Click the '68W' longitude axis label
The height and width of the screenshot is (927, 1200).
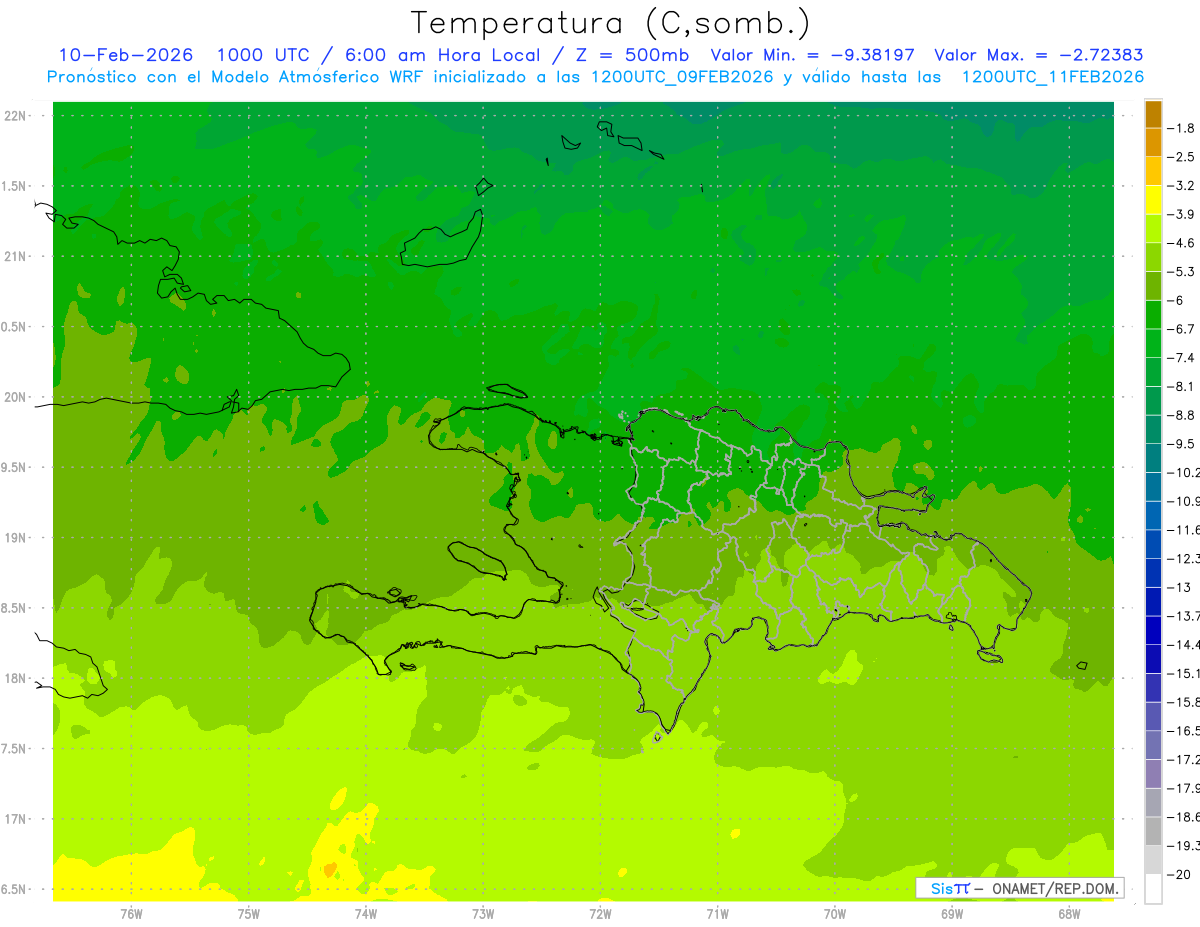click(1069, 913)
